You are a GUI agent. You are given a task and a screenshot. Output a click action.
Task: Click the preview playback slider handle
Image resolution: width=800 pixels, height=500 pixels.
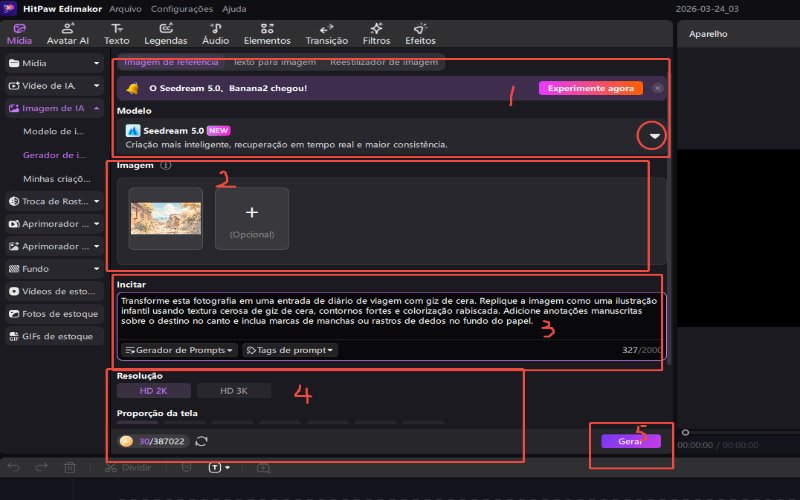click(685, 432)
